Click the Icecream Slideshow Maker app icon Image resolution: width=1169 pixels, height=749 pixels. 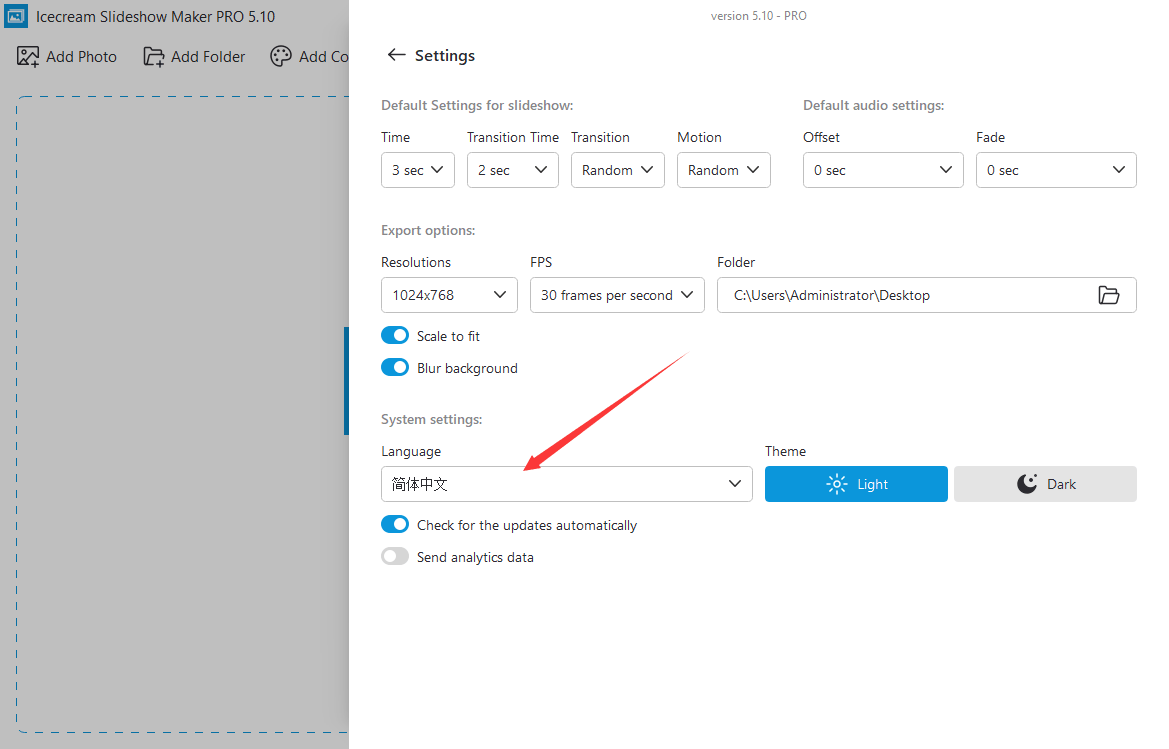click(17, 16)
